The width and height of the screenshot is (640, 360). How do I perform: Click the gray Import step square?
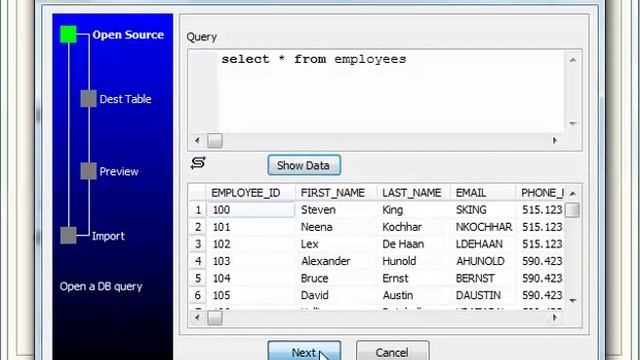(68, 236)
